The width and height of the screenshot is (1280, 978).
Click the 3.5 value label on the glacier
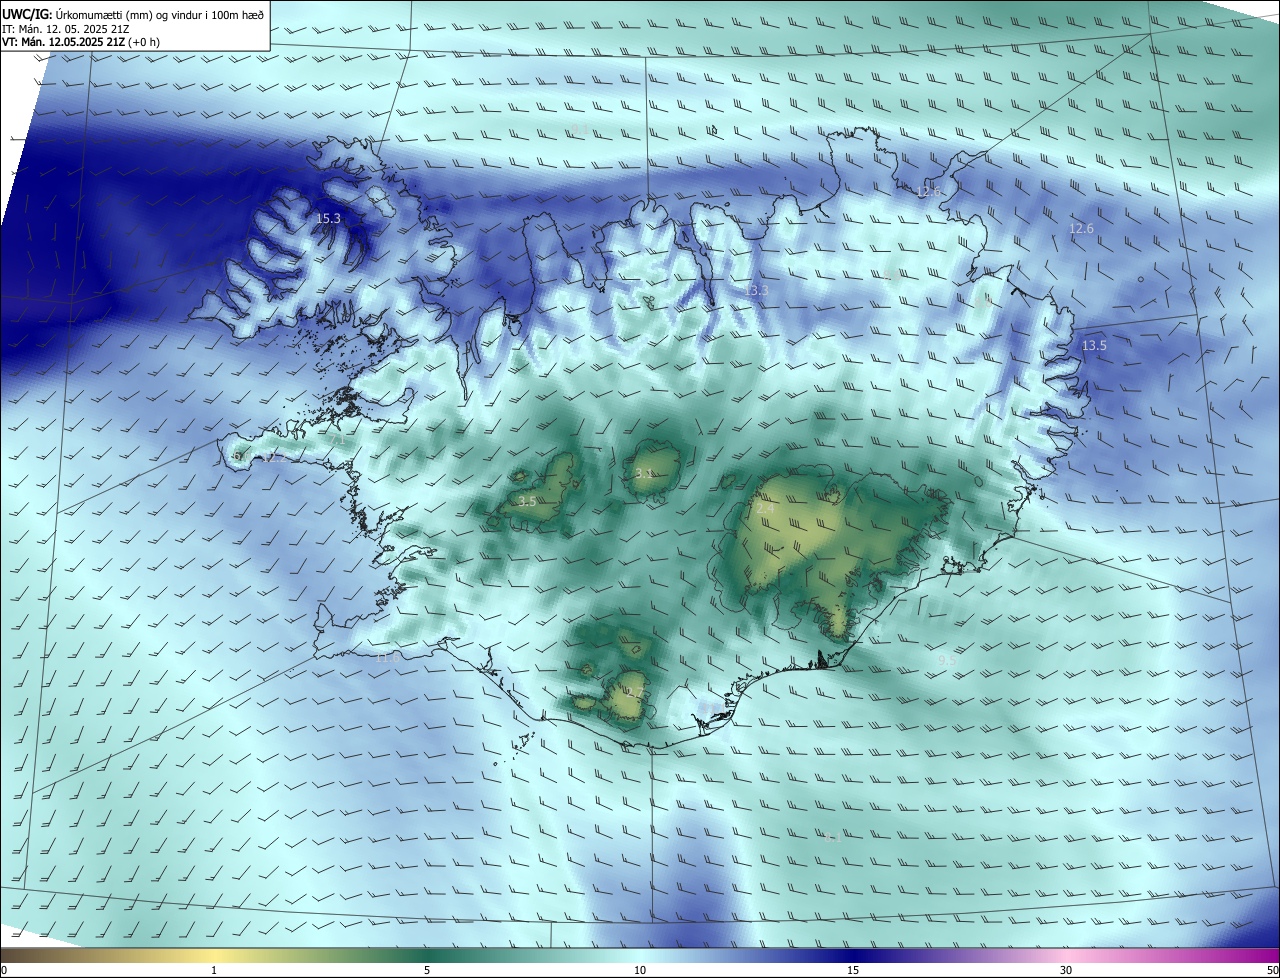click(527, 501)
